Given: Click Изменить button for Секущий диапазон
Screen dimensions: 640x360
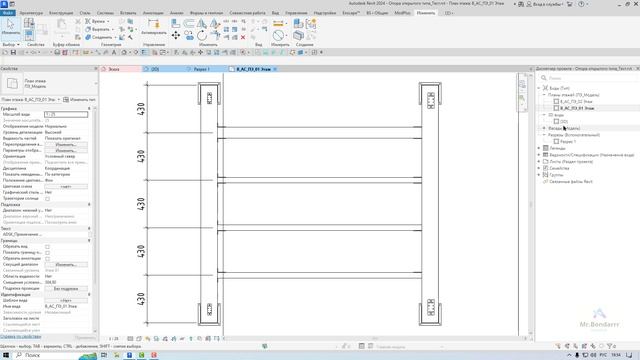Looking at the screenshot, I should 66,264.
